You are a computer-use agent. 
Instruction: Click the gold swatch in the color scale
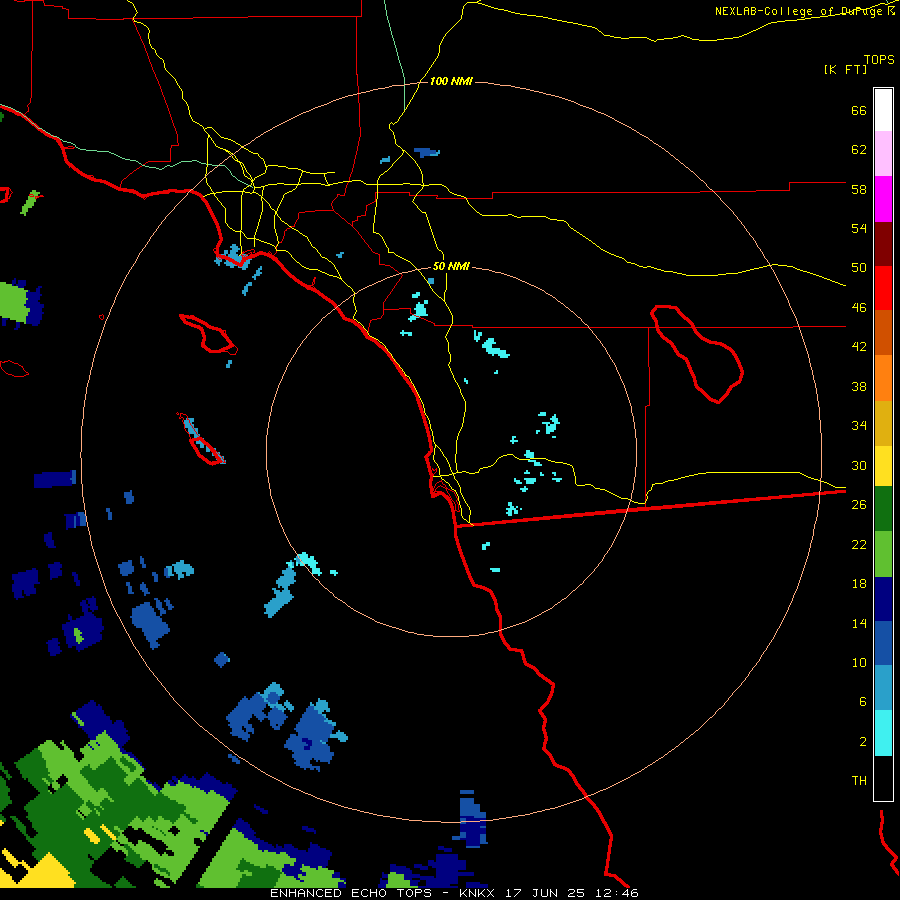click(883, 423)
